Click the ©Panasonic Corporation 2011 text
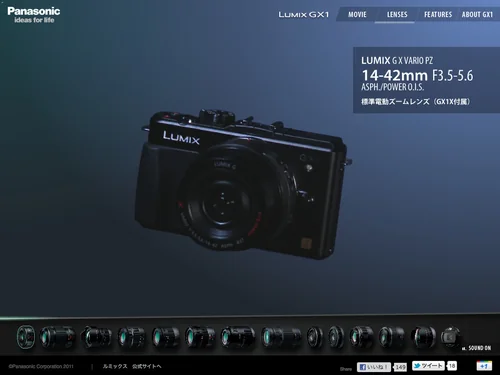Image resolution: width=500 pixels, height=375 pixels. tap(41, 366)
